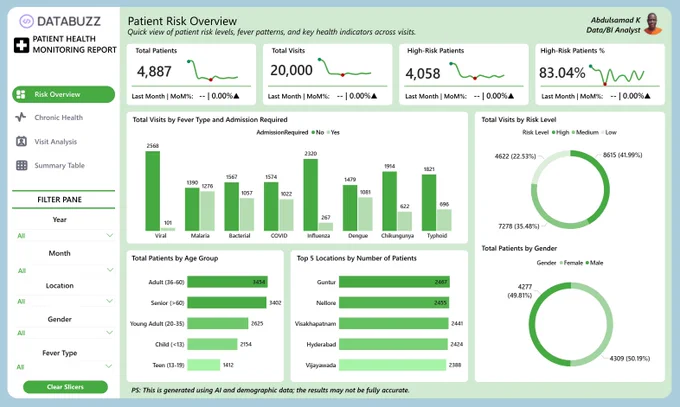The height and width of the screenshot is (407, 680).
Task: Select the Influenza No-admission bar 2320
Action: tap(311, 195)
